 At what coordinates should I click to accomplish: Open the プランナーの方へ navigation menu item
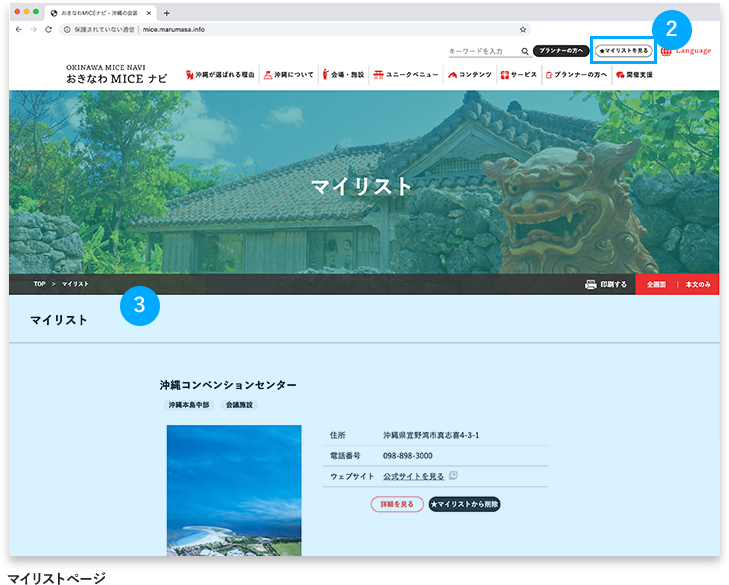click(x=577, y=74)
